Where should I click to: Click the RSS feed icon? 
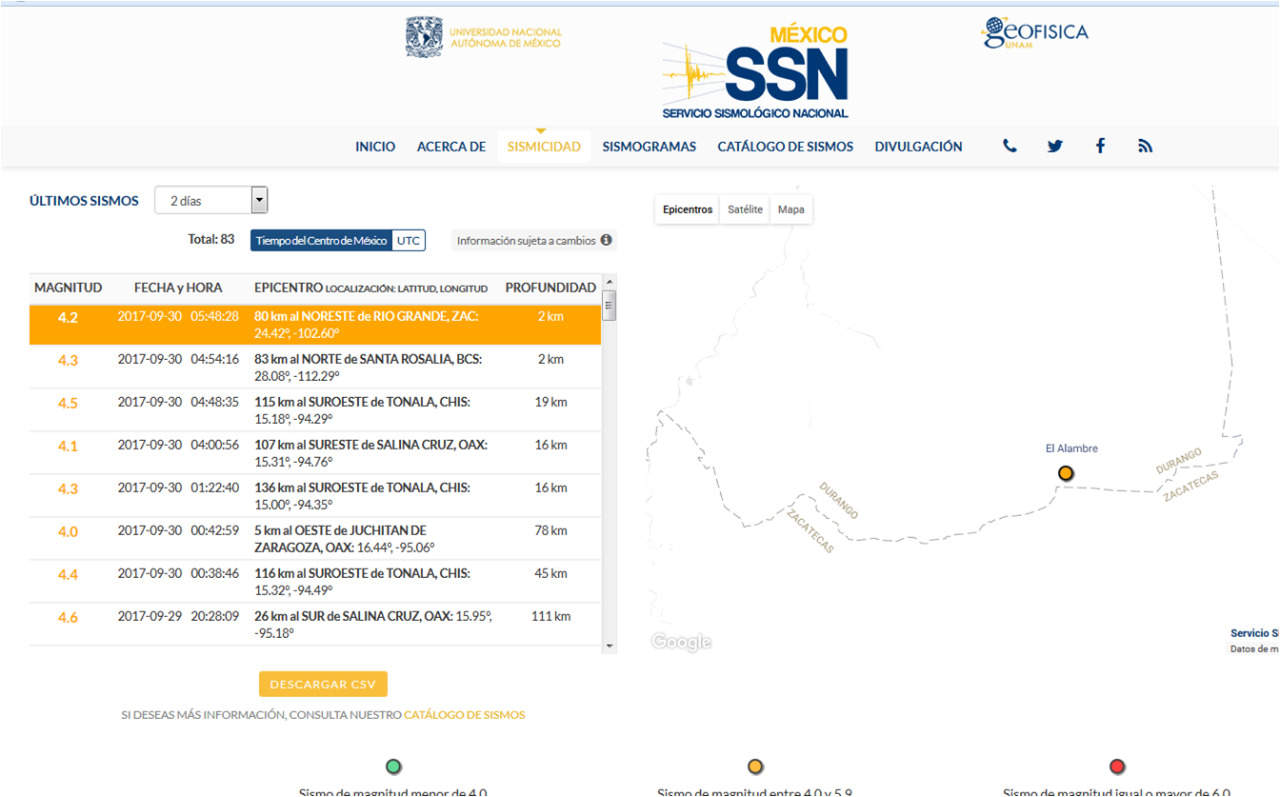point(1145,146)
